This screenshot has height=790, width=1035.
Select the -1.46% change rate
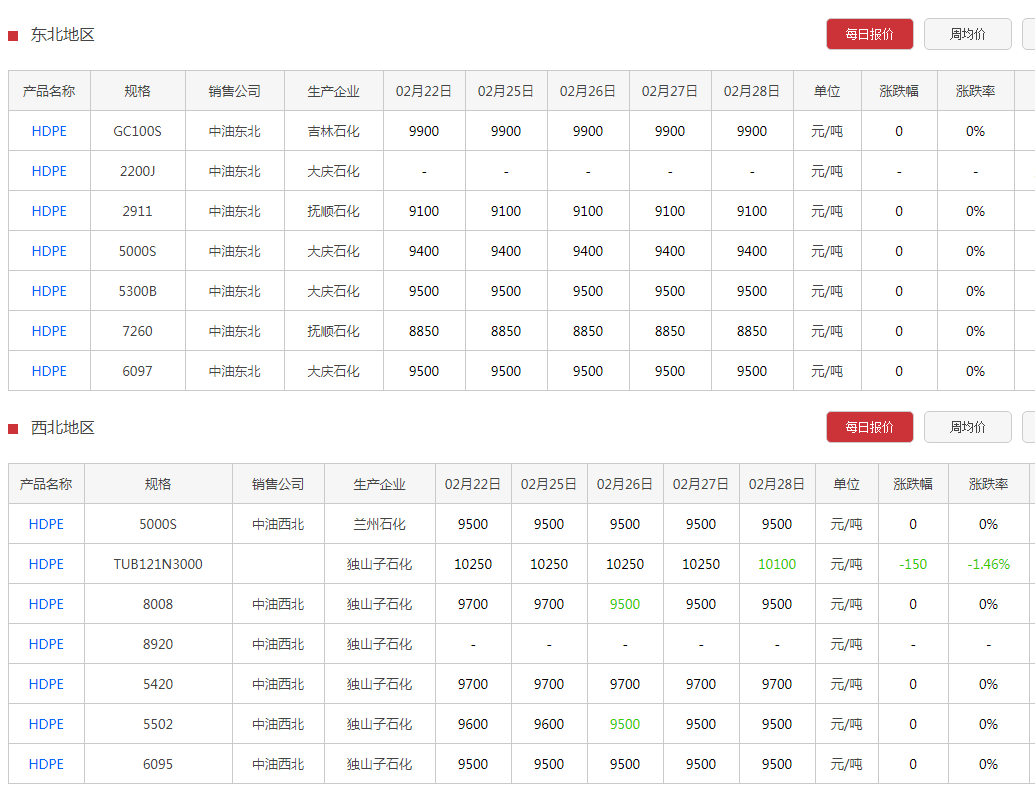pos(988,564)
